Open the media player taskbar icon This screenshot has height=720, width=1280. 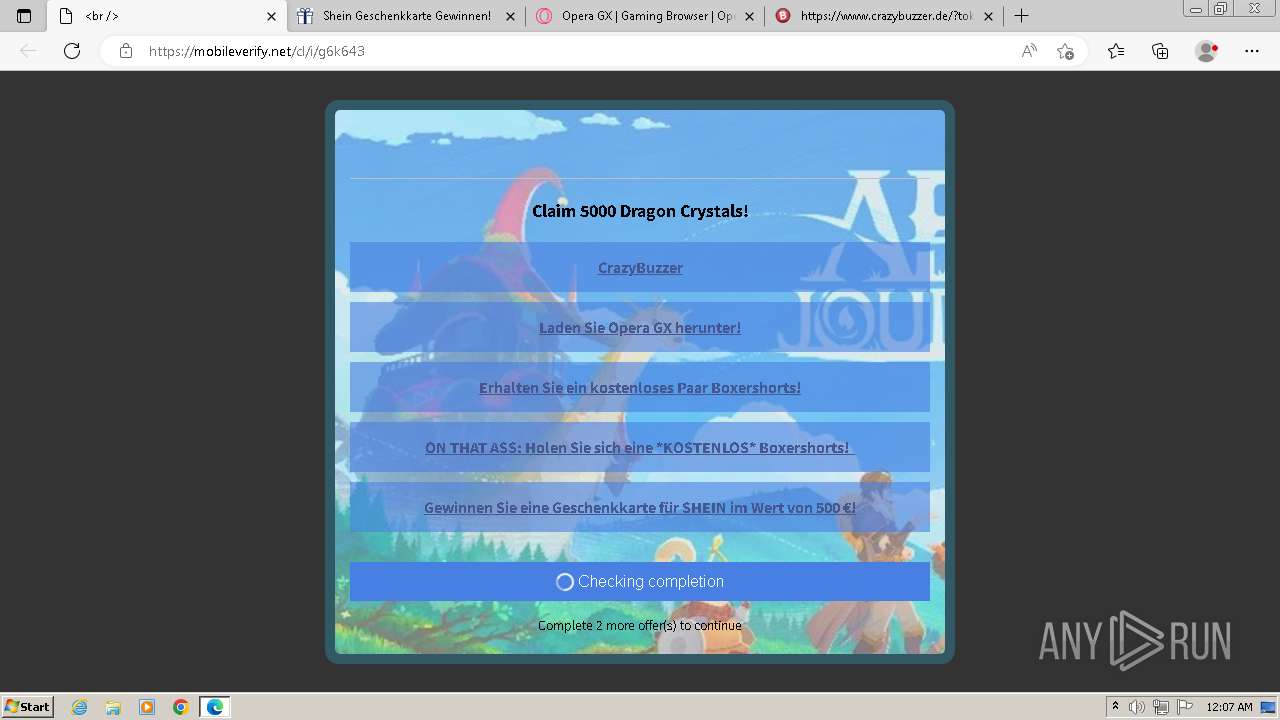click(x=147, y=707)
